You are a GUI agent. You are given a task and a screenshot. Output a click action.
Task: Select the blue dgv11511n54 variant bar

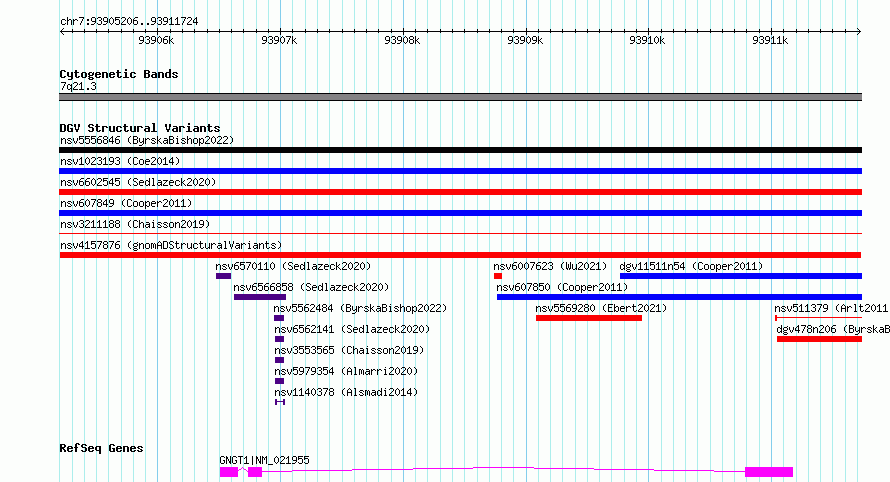[x=741, y=276]
